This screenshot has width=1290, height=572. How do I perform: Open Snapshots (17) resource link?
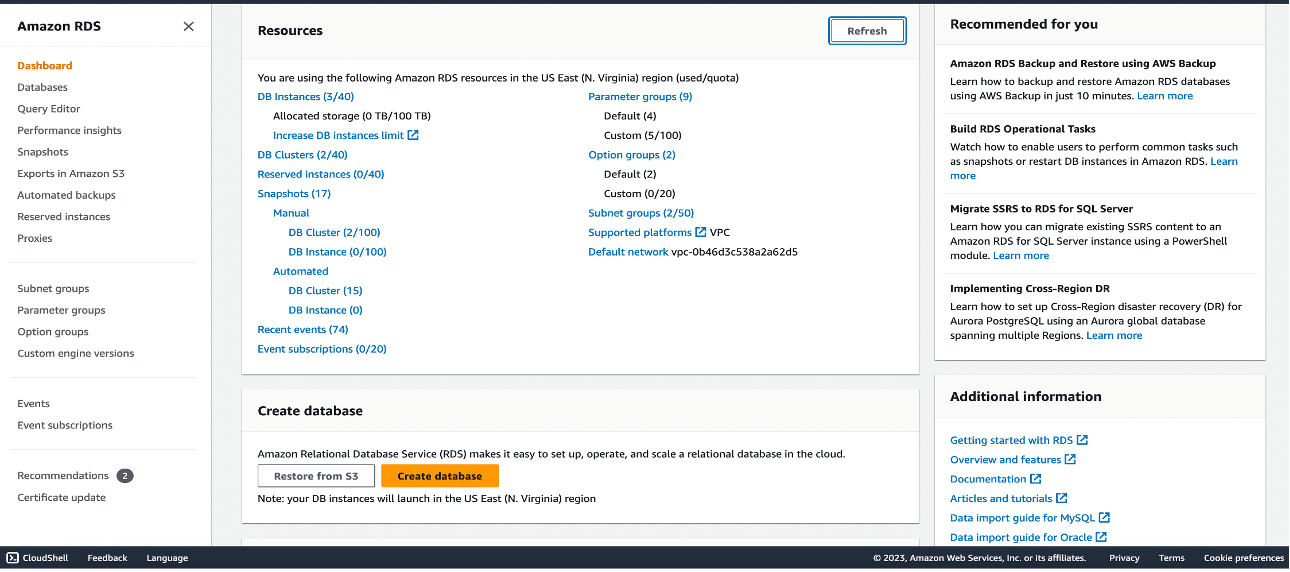(294, 194)
